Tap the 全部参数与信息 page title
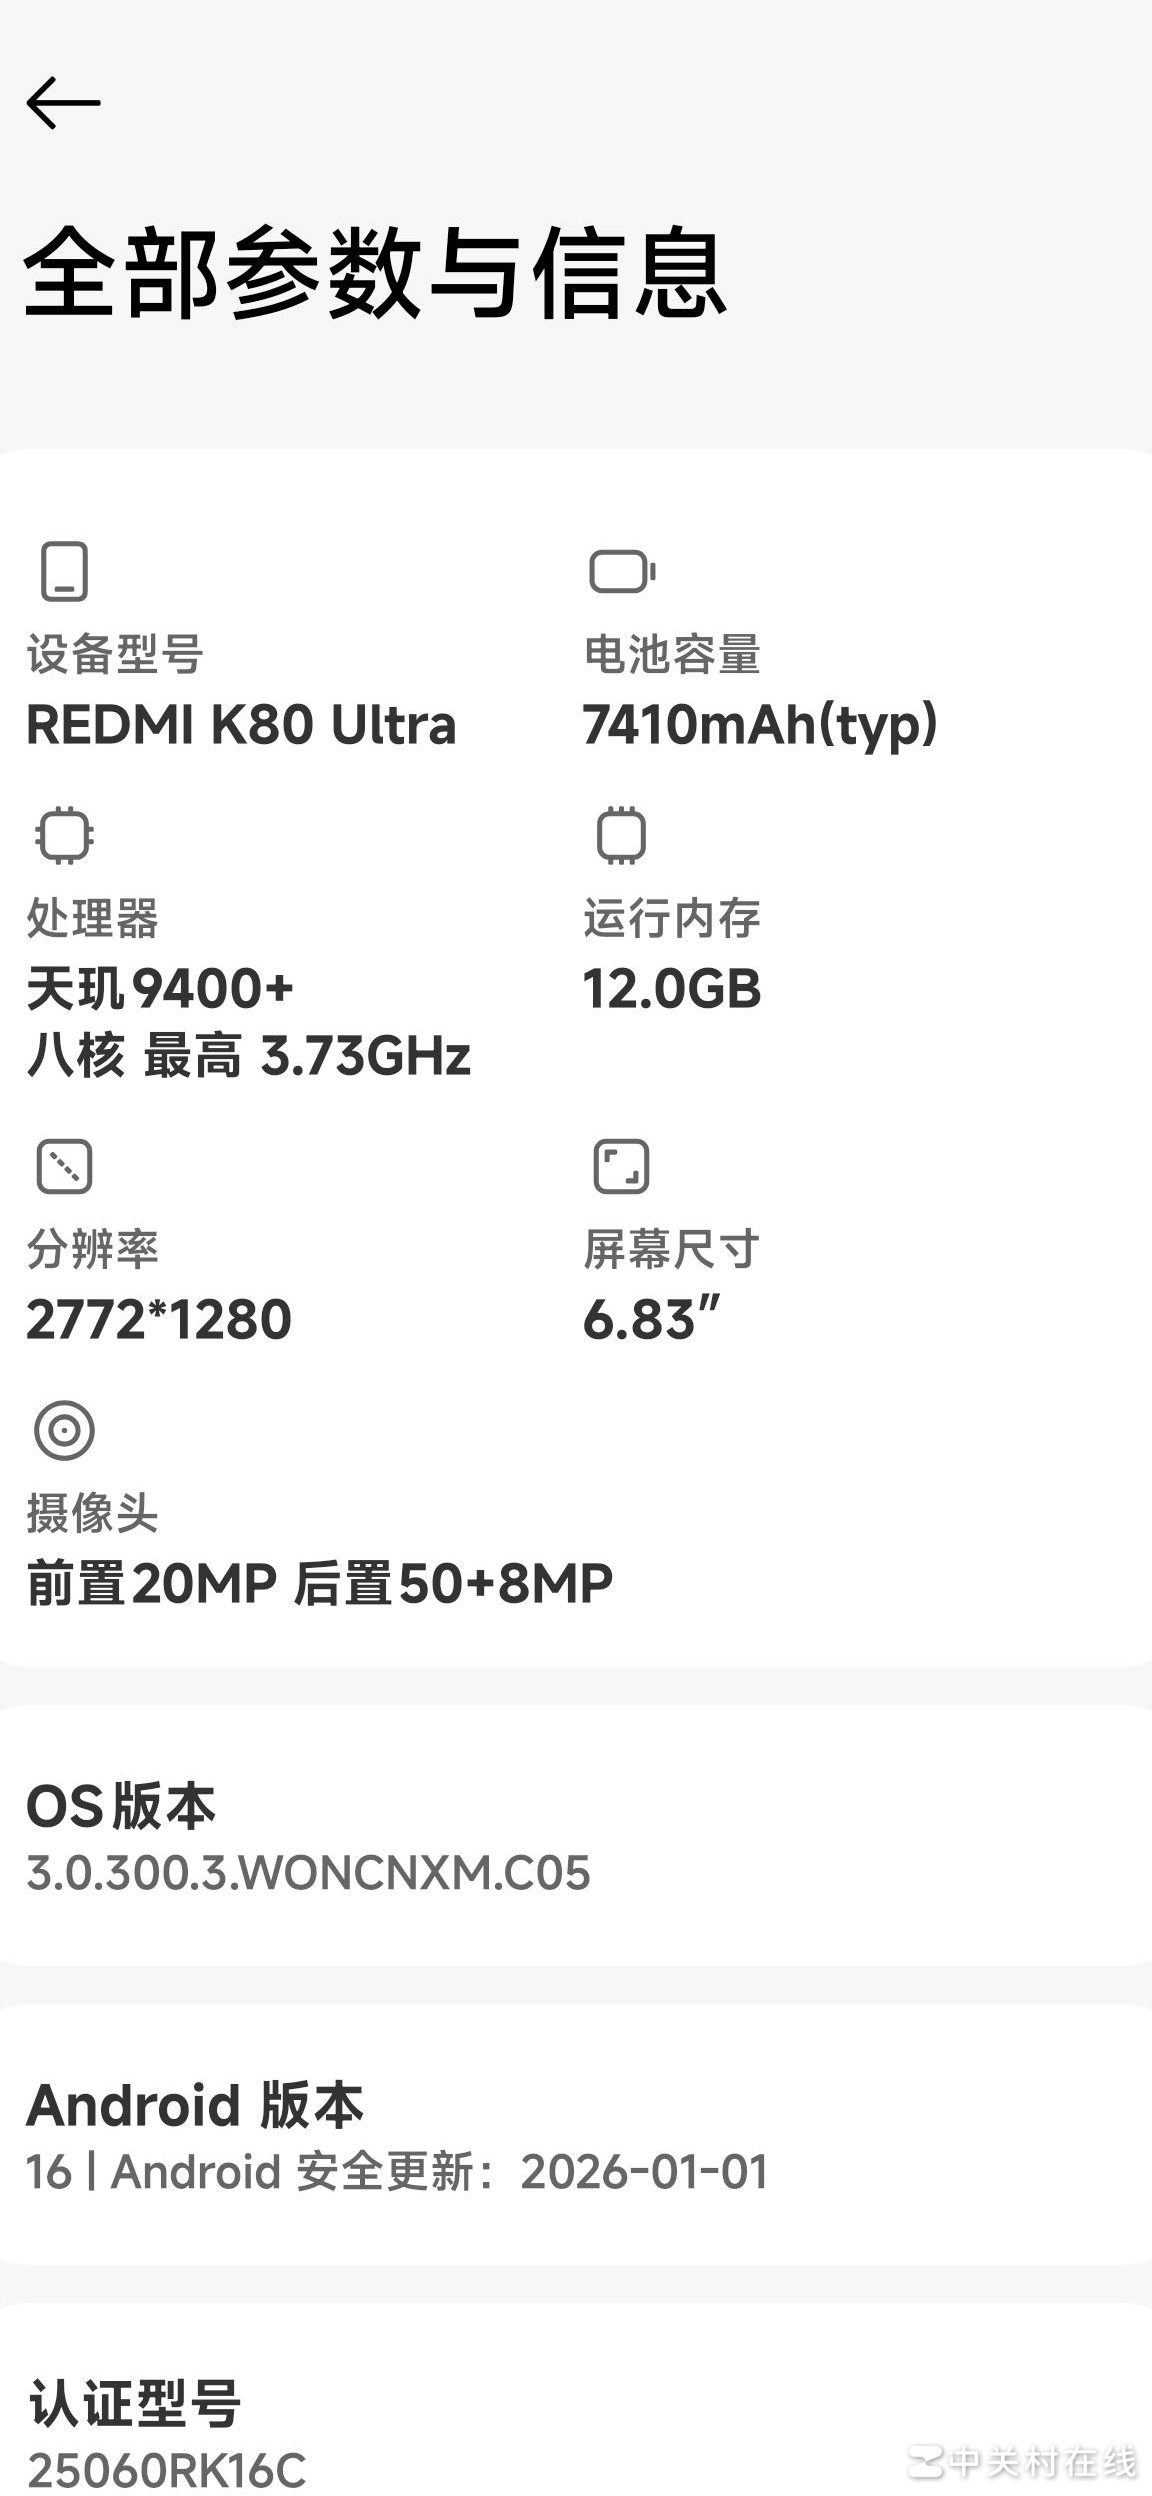 (x=375, y=273)
